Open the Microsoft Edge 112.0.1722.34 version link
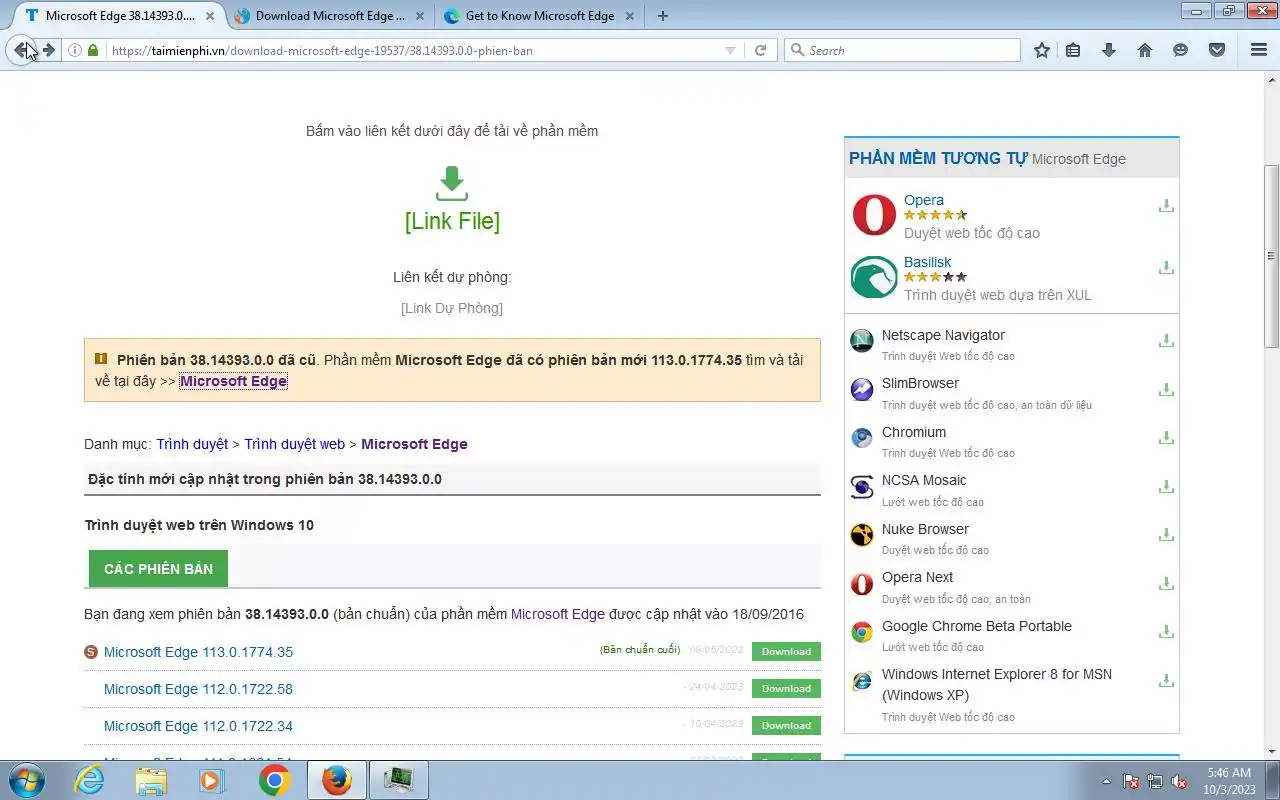Viewport: 1280px width, 800px height. click(198, 726)
